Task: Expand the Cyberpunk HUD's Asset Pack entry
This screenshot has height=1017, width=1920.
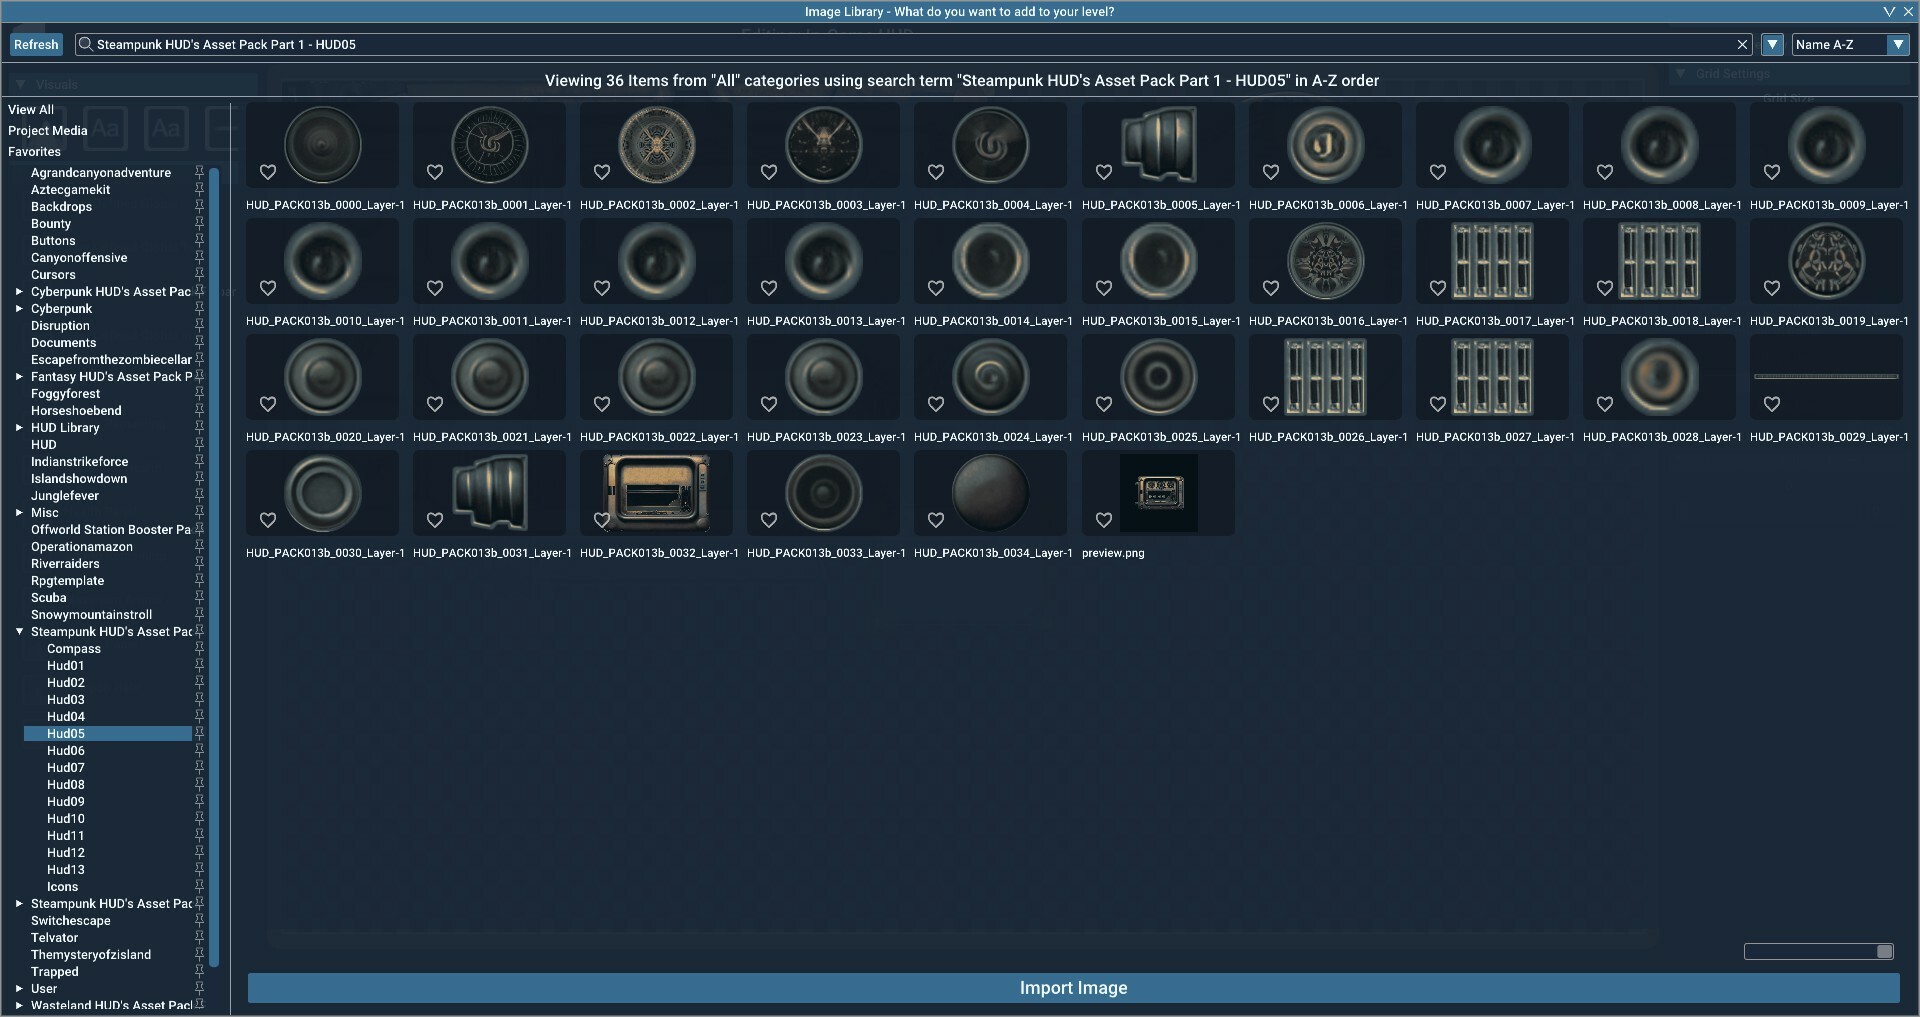Action: 18,291
